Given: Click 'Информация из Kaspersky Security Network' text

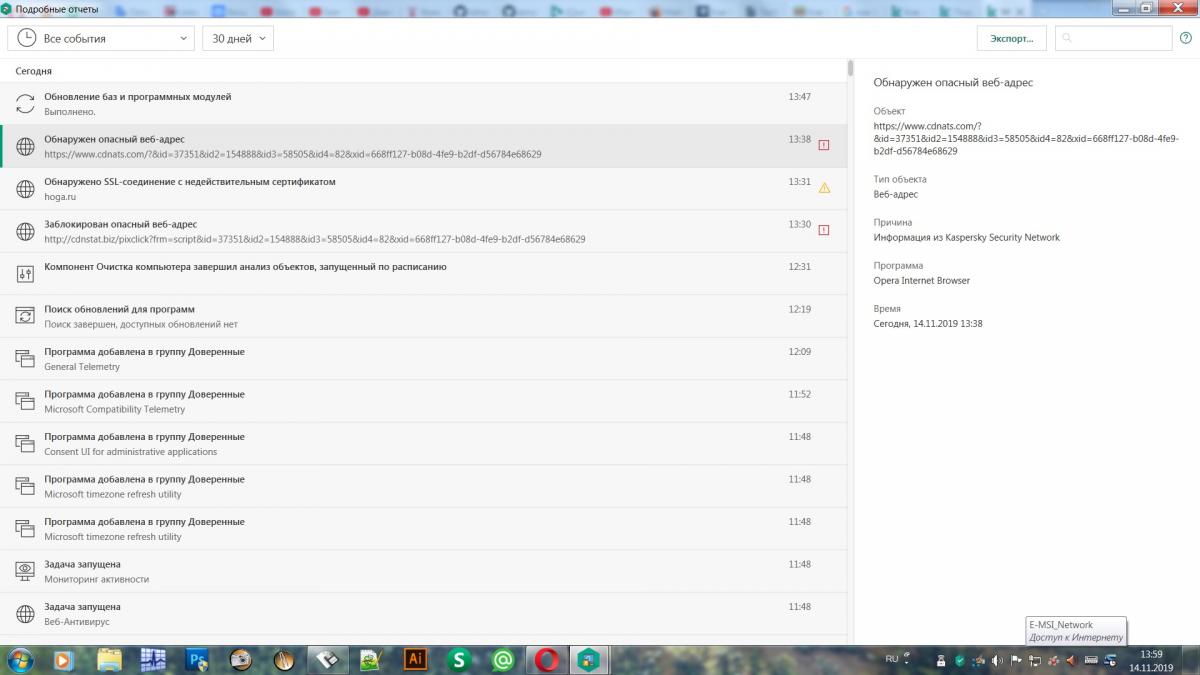Looking at the screenshot, I should [966, 238].
